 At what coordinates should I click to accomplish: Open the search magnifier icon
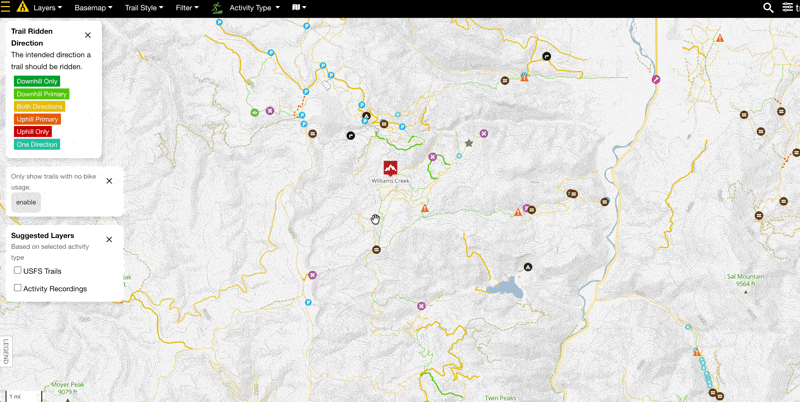point(768,8)
